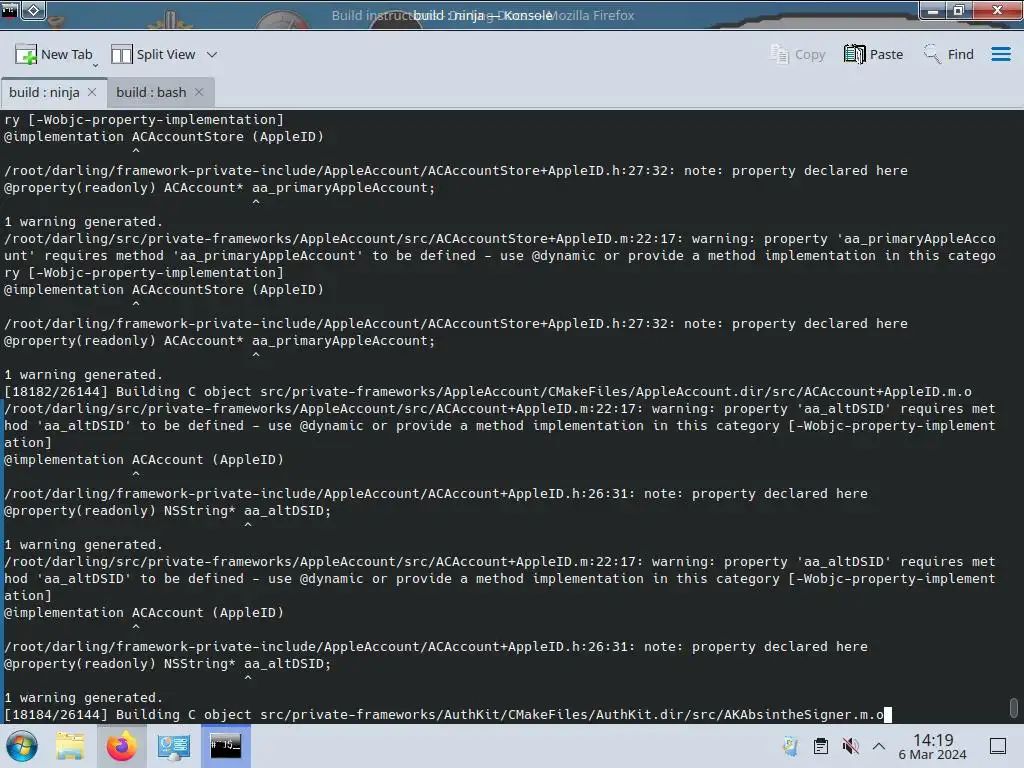1024x768 pixels.
Task: Click the first '1 warning generated.' line
Action: pos(84,222)
